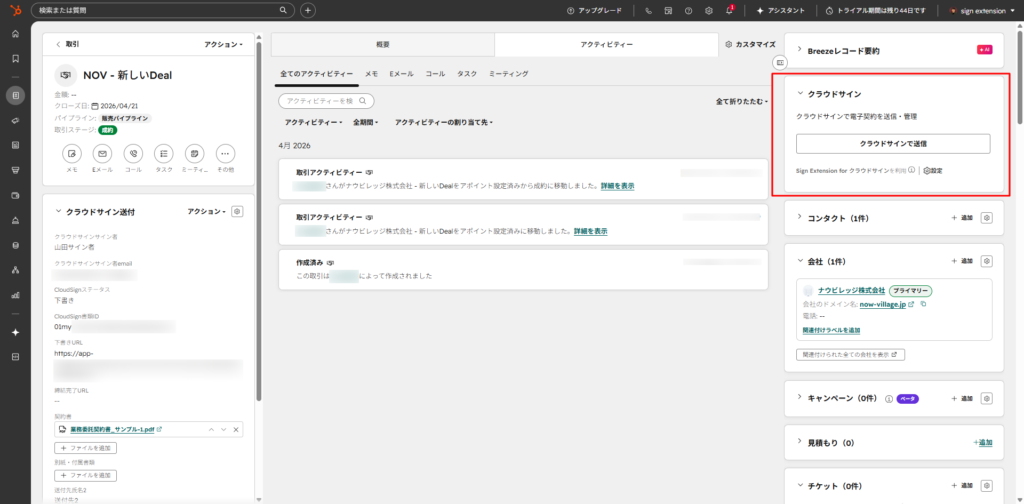Open the Breeze sparkle icon in sidebar
1024x504 pixels.
click(15, 332)
